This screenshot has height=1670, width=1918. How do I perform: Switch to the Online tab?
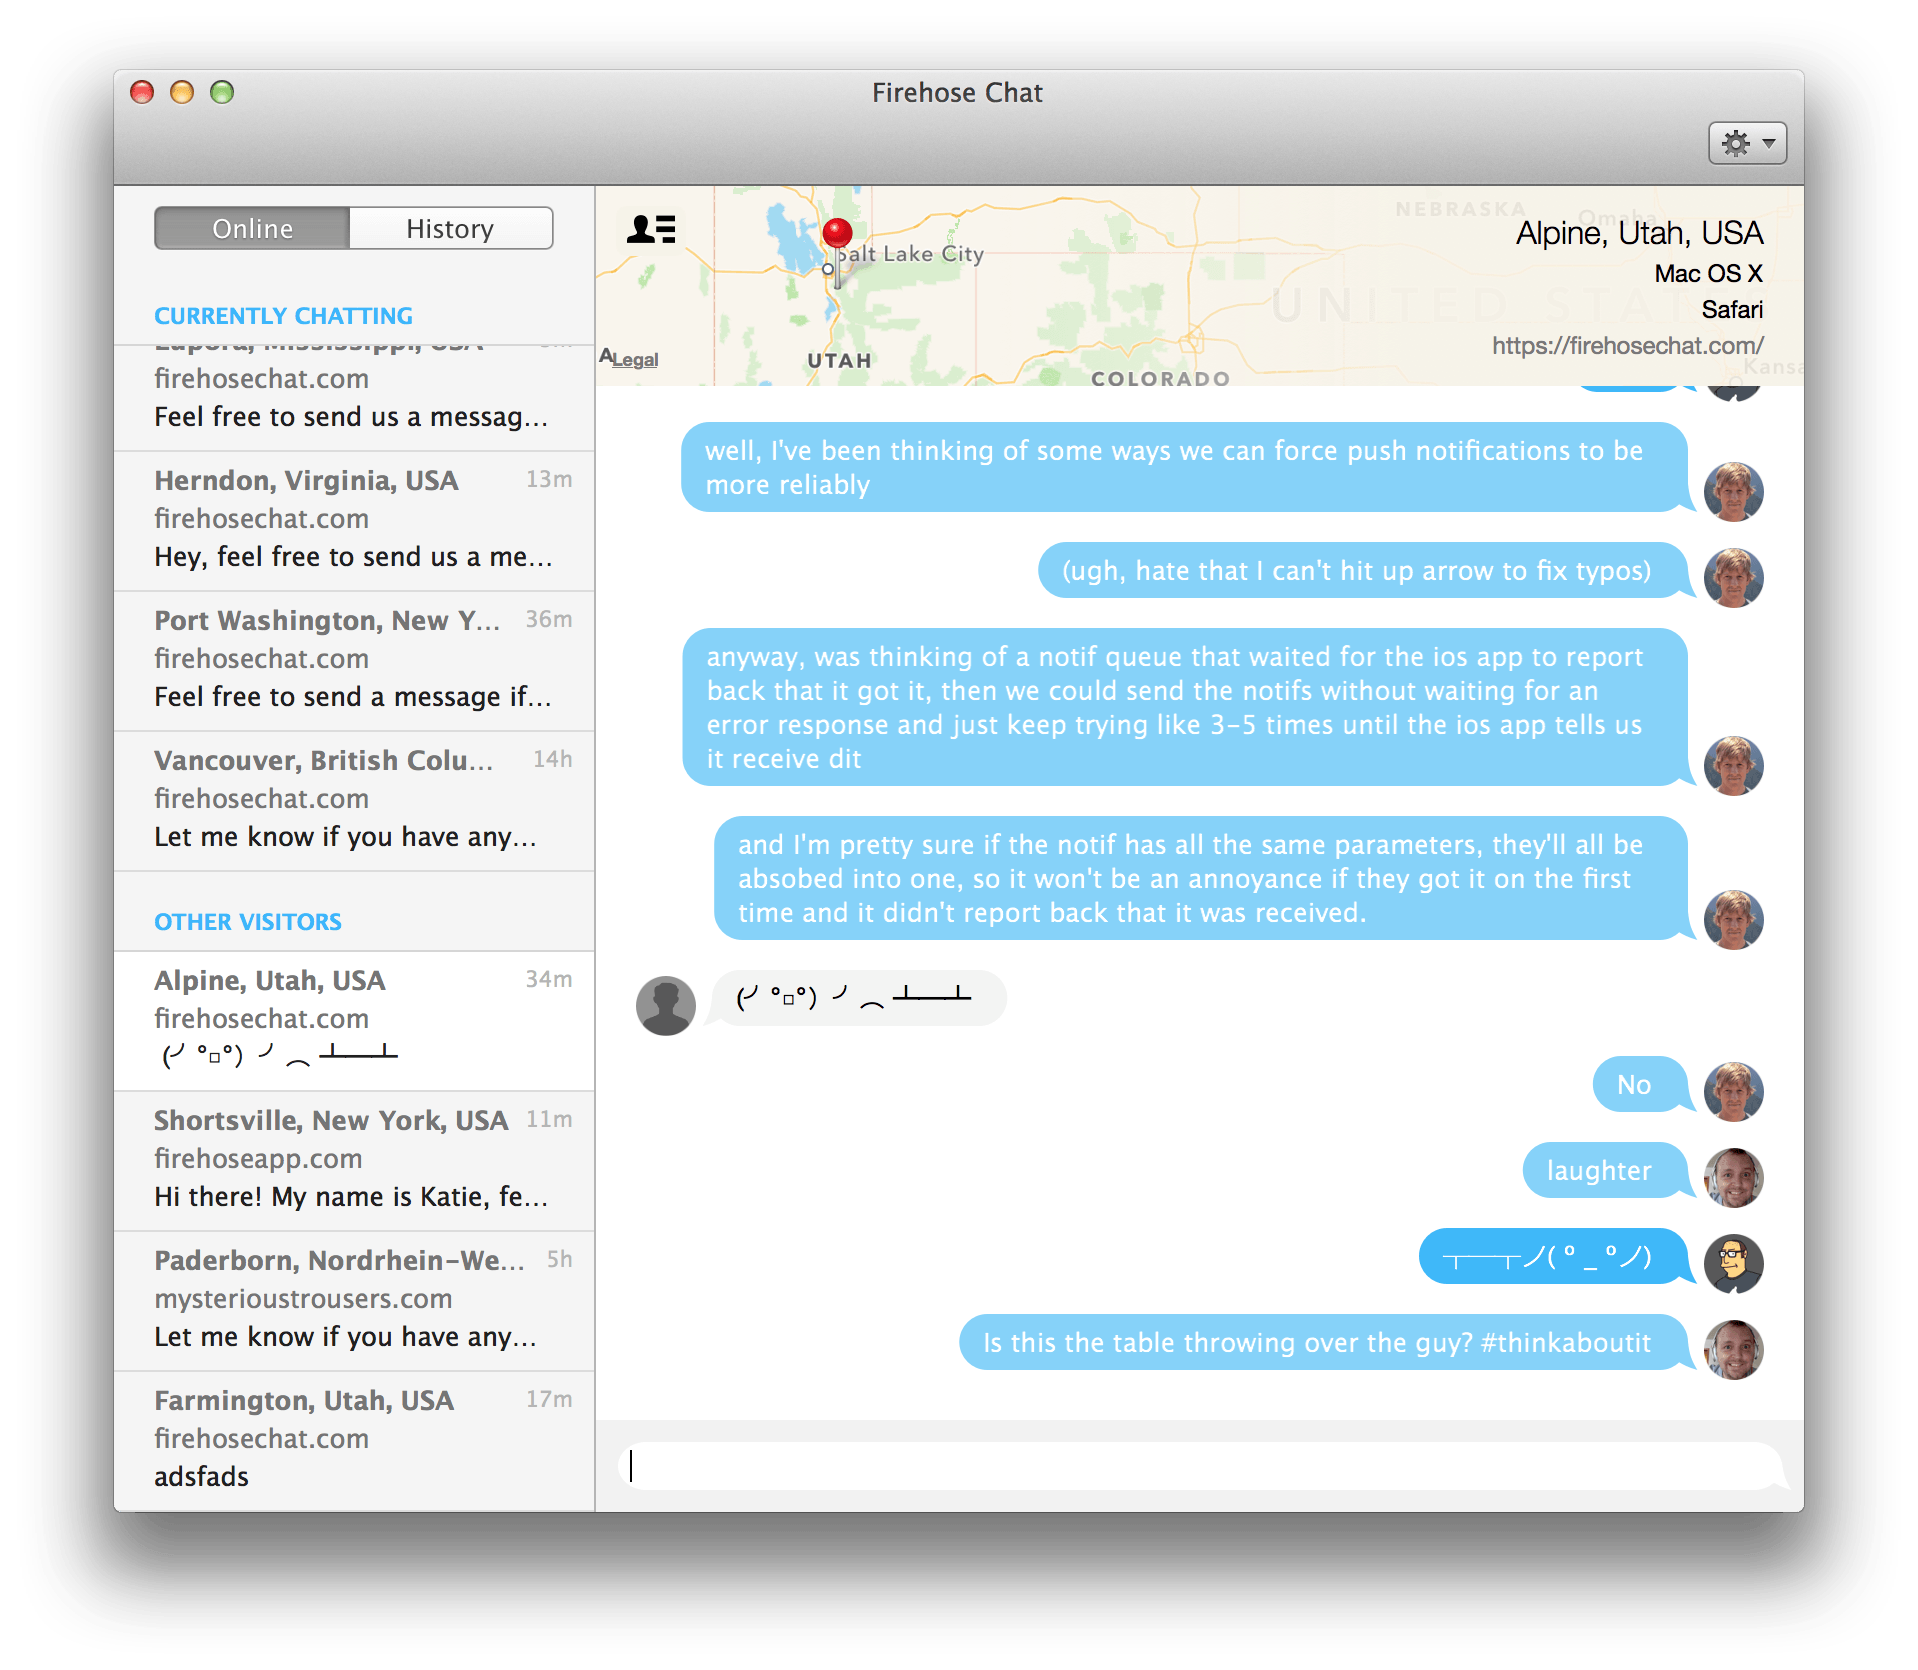252,229
